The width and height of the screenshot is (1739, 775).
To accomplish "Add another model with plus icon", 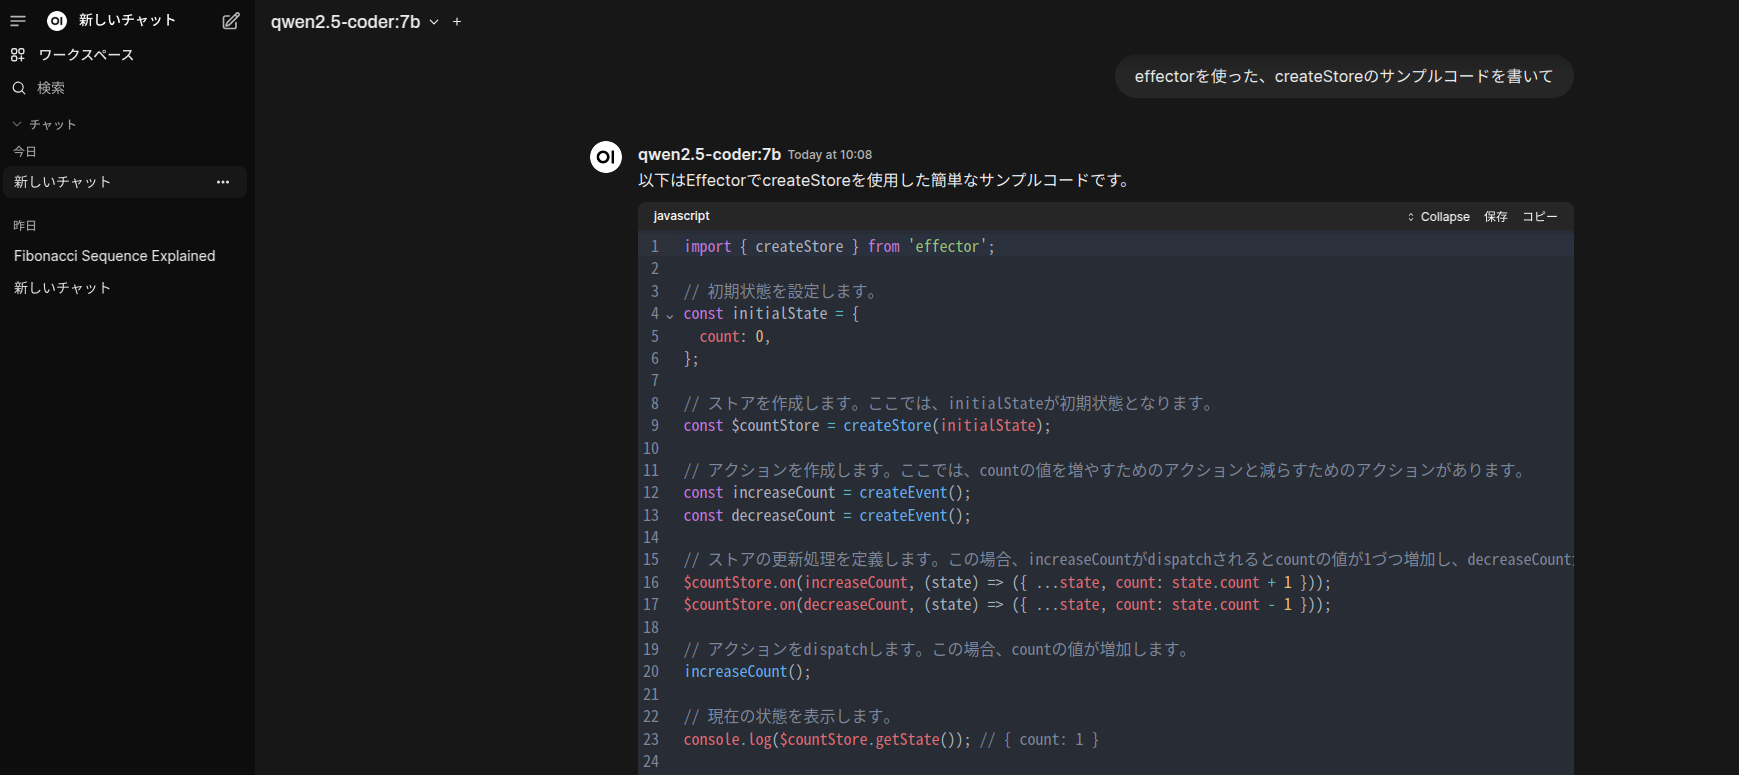I will 457,22.
